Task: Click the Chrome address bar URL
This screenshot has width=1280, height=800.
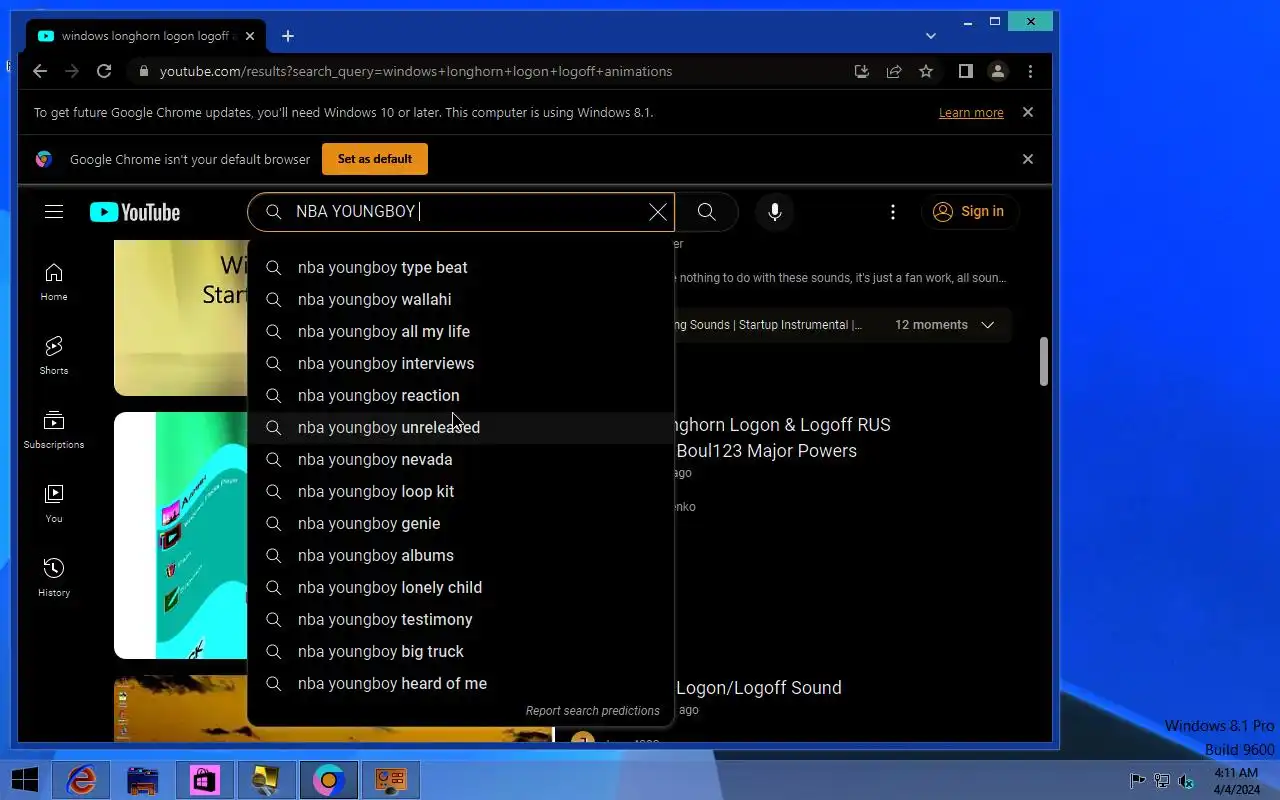Action: [416, 71]
